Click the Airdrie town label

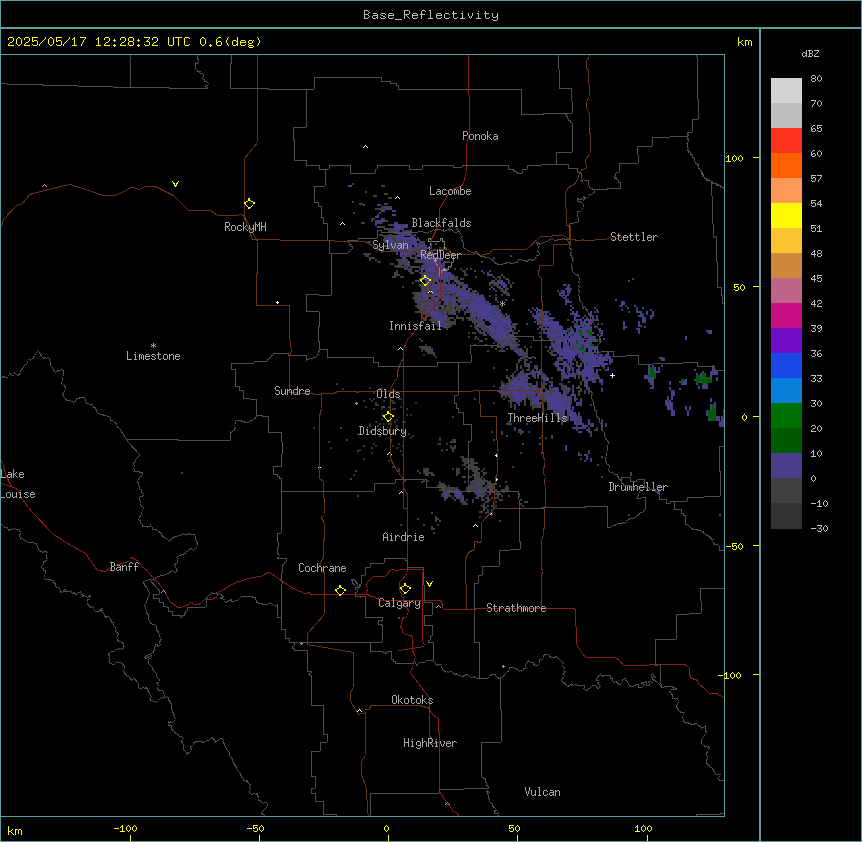click(x=404, y=537)
